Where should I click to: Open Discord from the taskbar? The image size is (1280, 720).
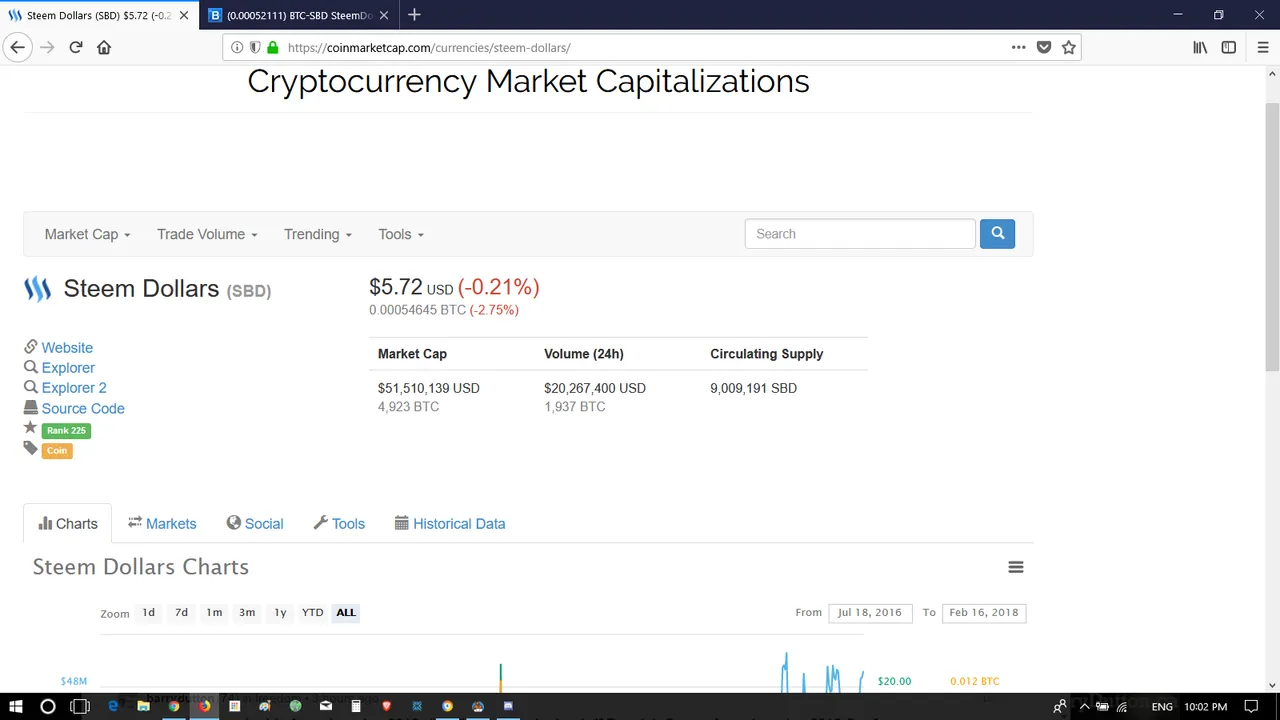point(508,706)
